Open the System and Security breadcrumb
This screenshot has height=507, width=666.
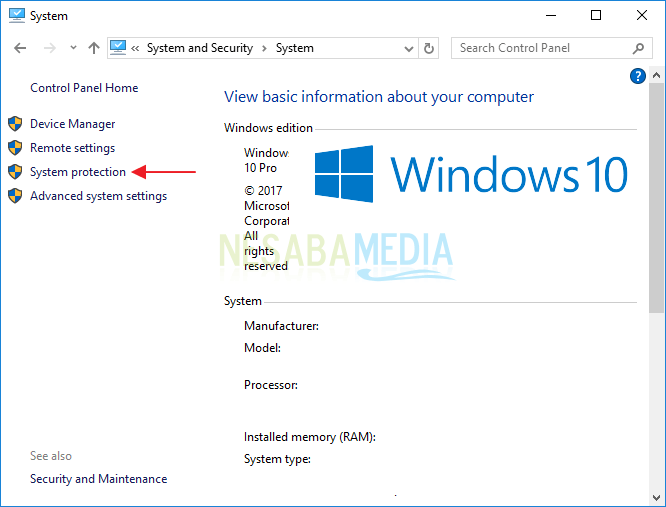point(200,48)
